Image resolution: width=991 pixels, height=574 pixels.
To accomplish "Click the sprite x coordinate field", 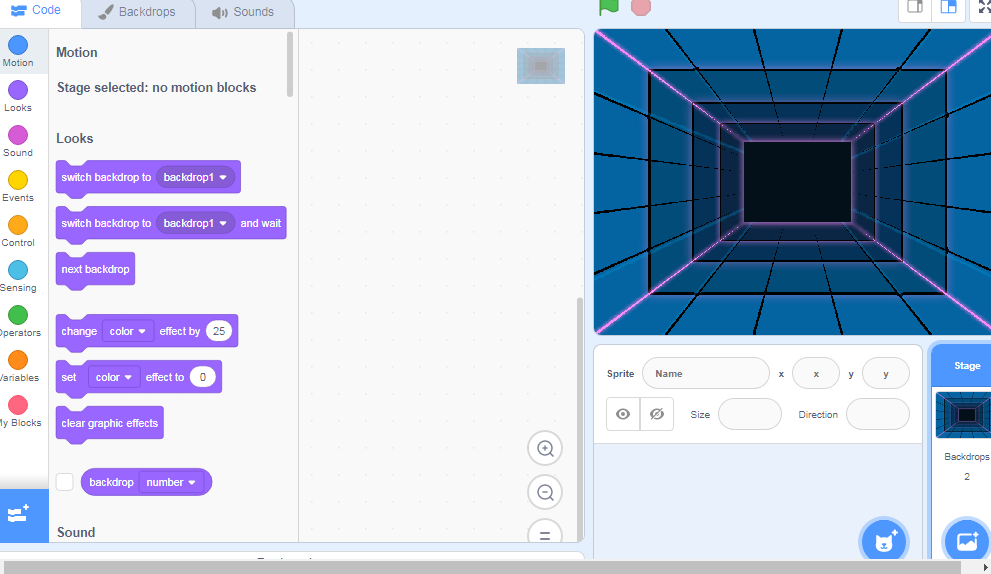I will (x=816, y=374).
